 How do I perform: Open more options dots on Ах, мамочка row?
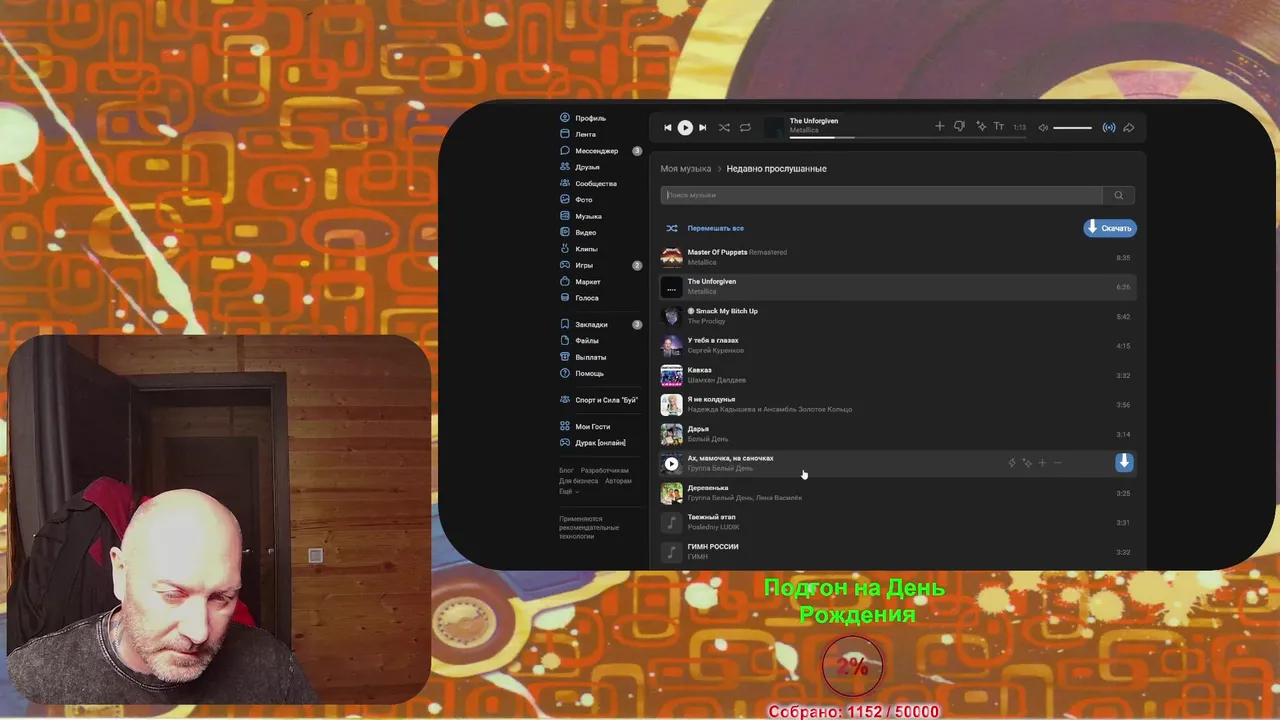coord(1058,463)
